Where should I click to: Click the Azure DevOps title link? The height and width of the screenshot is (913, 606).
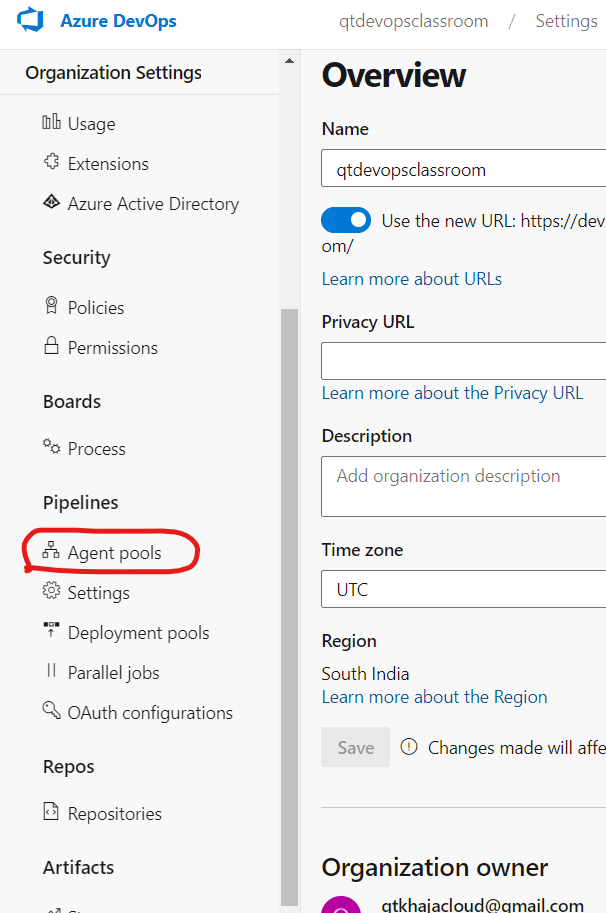(119, 21)
